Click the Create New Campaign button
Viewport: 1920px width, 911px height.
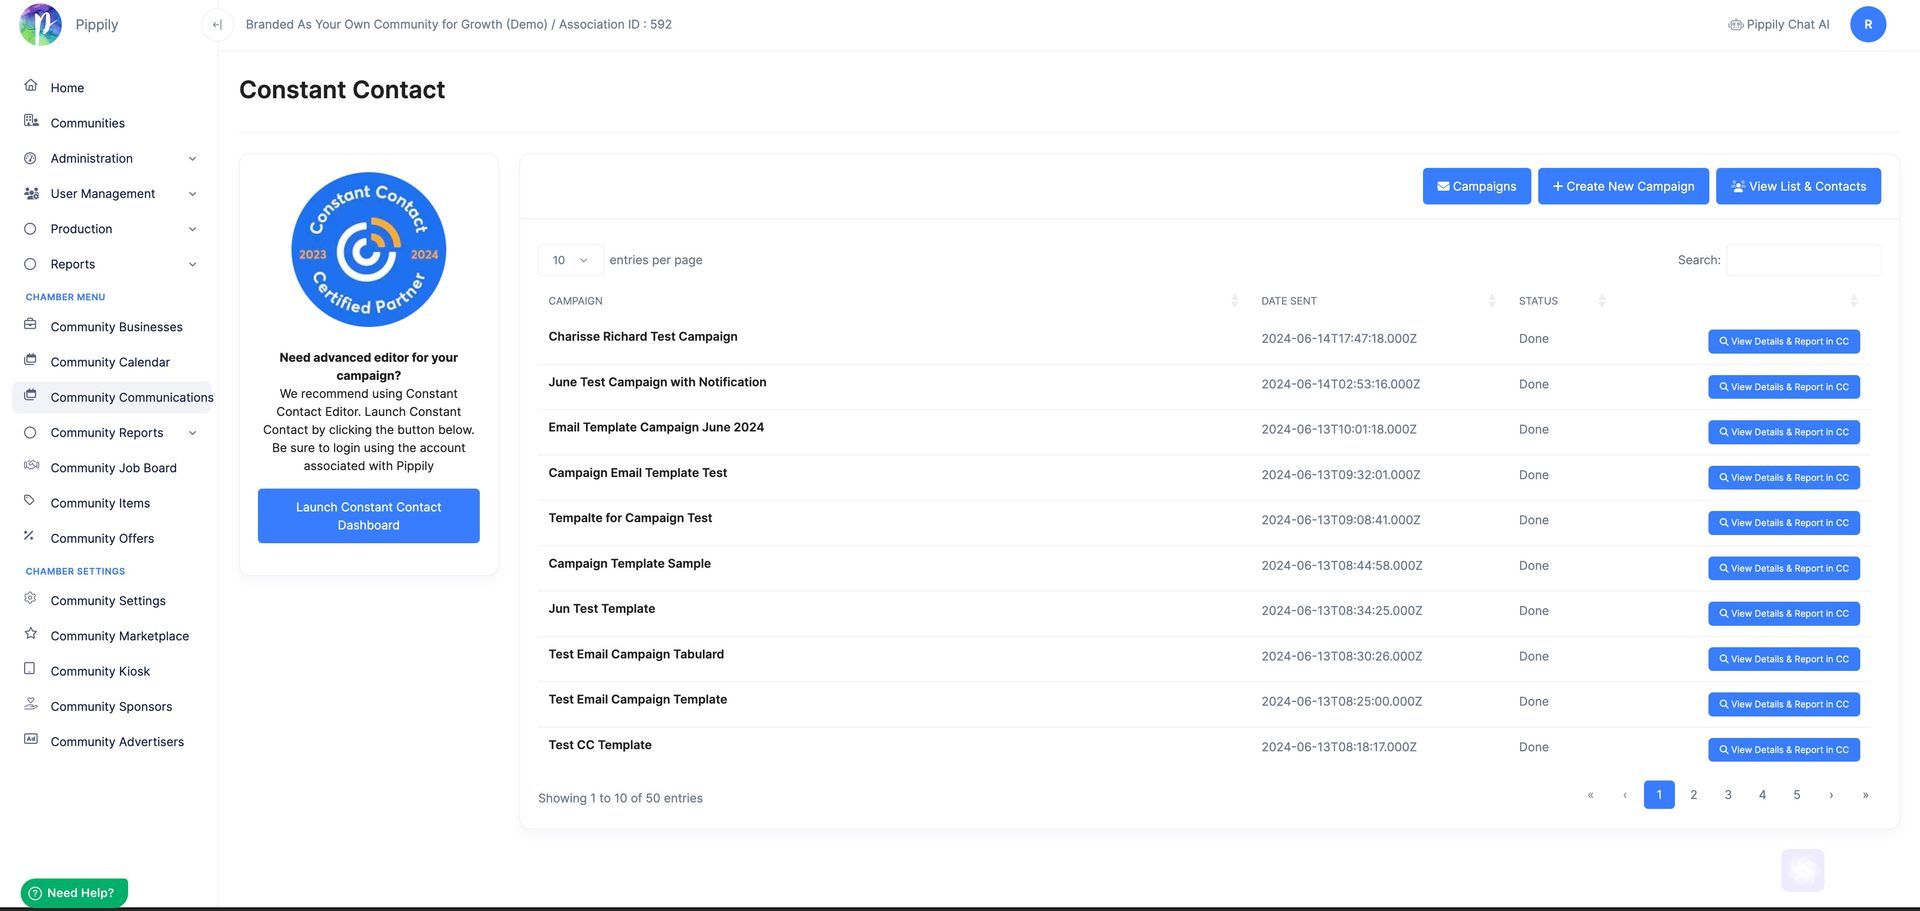(1623, 187)
